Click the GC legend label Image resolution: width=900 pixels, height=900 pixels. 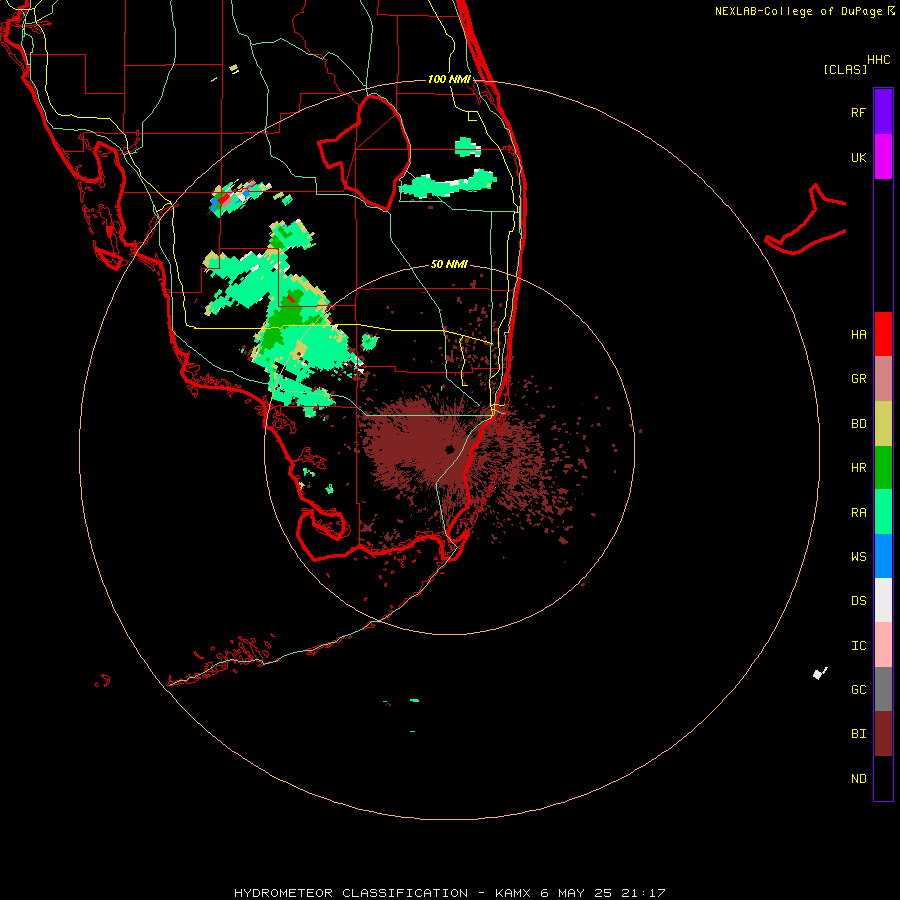pyautogui.click(x=858, y=690)
